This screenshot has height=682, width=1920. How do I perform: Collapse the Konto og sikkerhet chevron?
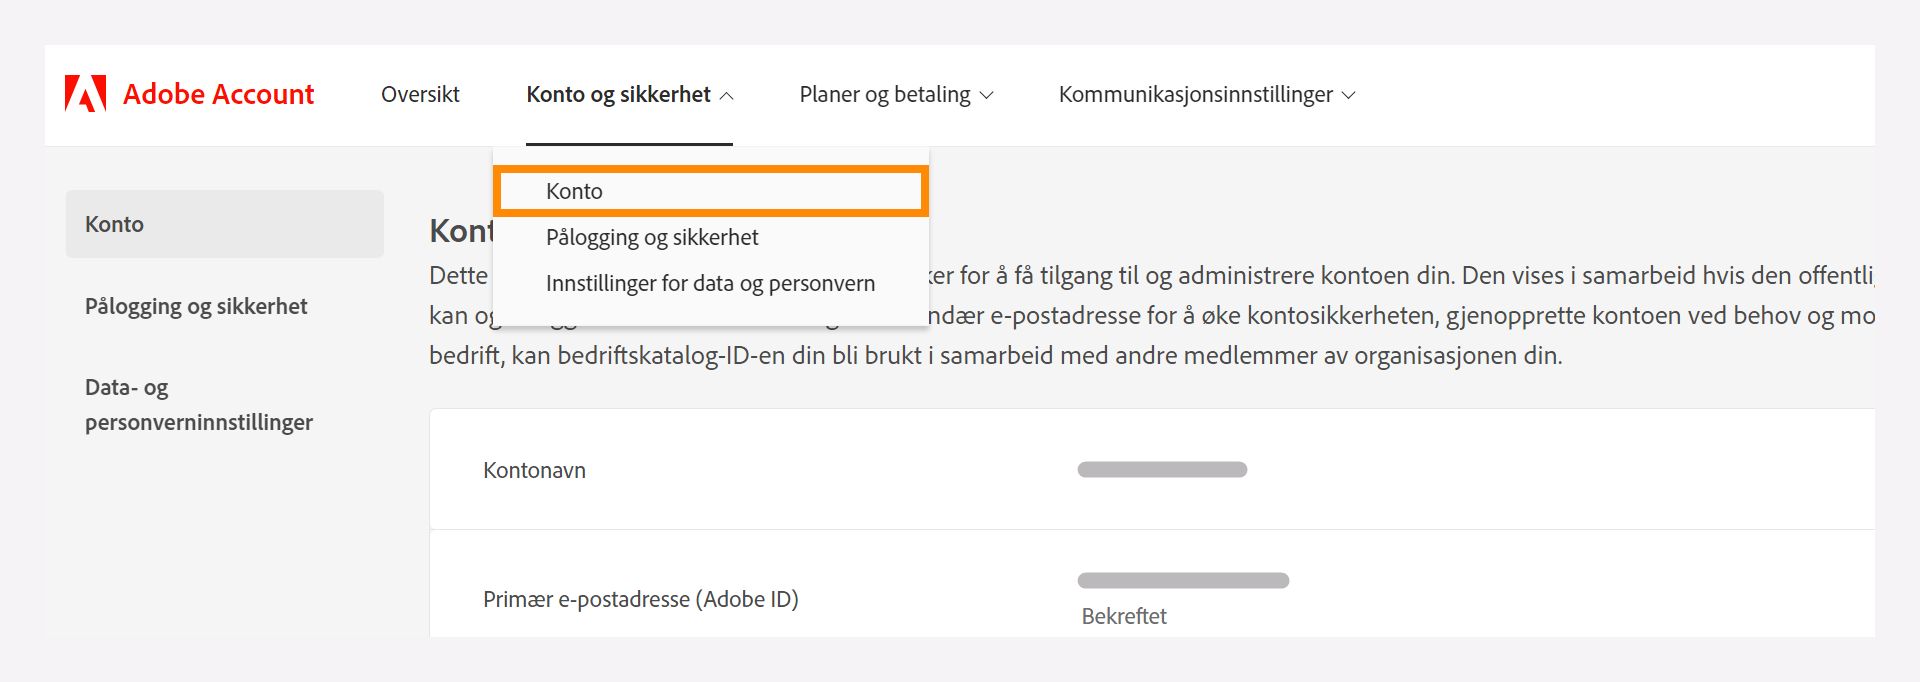tap(730, 95)
